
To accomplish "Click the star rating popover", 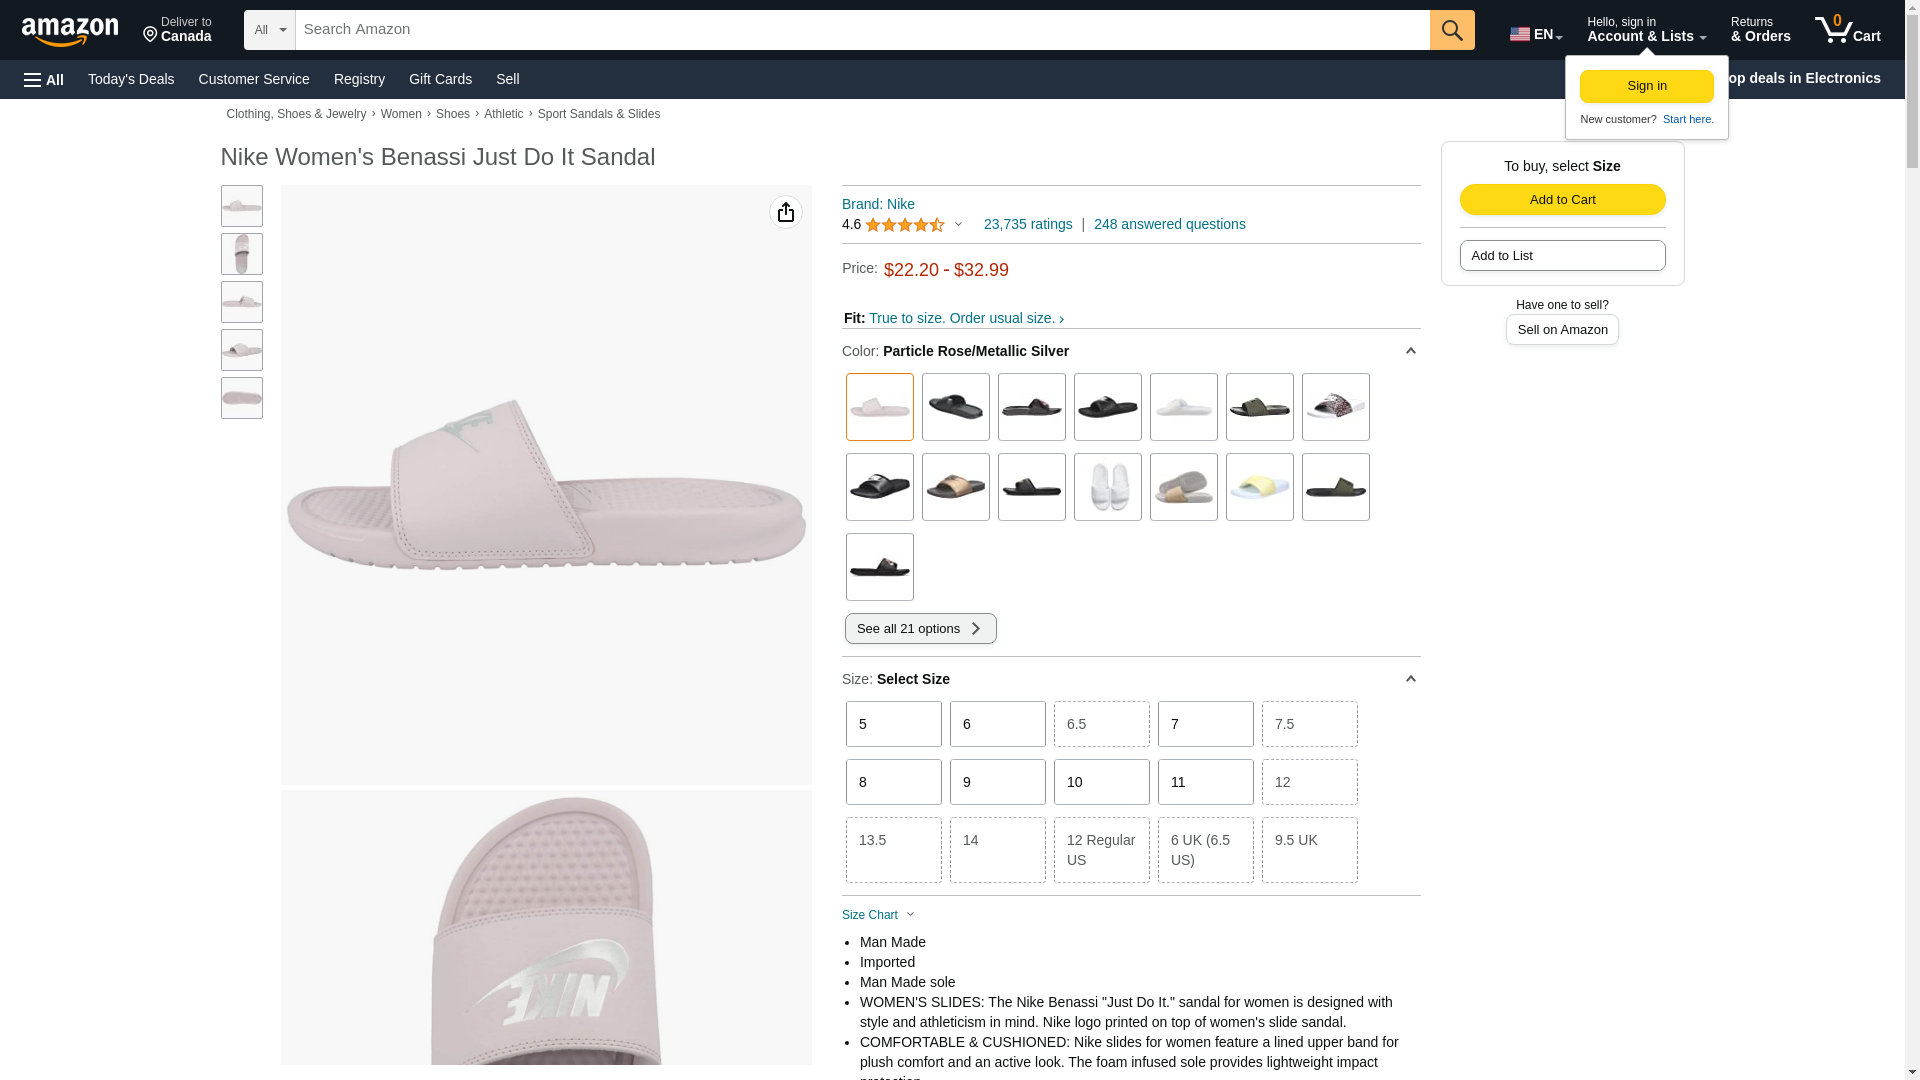I will (912, 225).
